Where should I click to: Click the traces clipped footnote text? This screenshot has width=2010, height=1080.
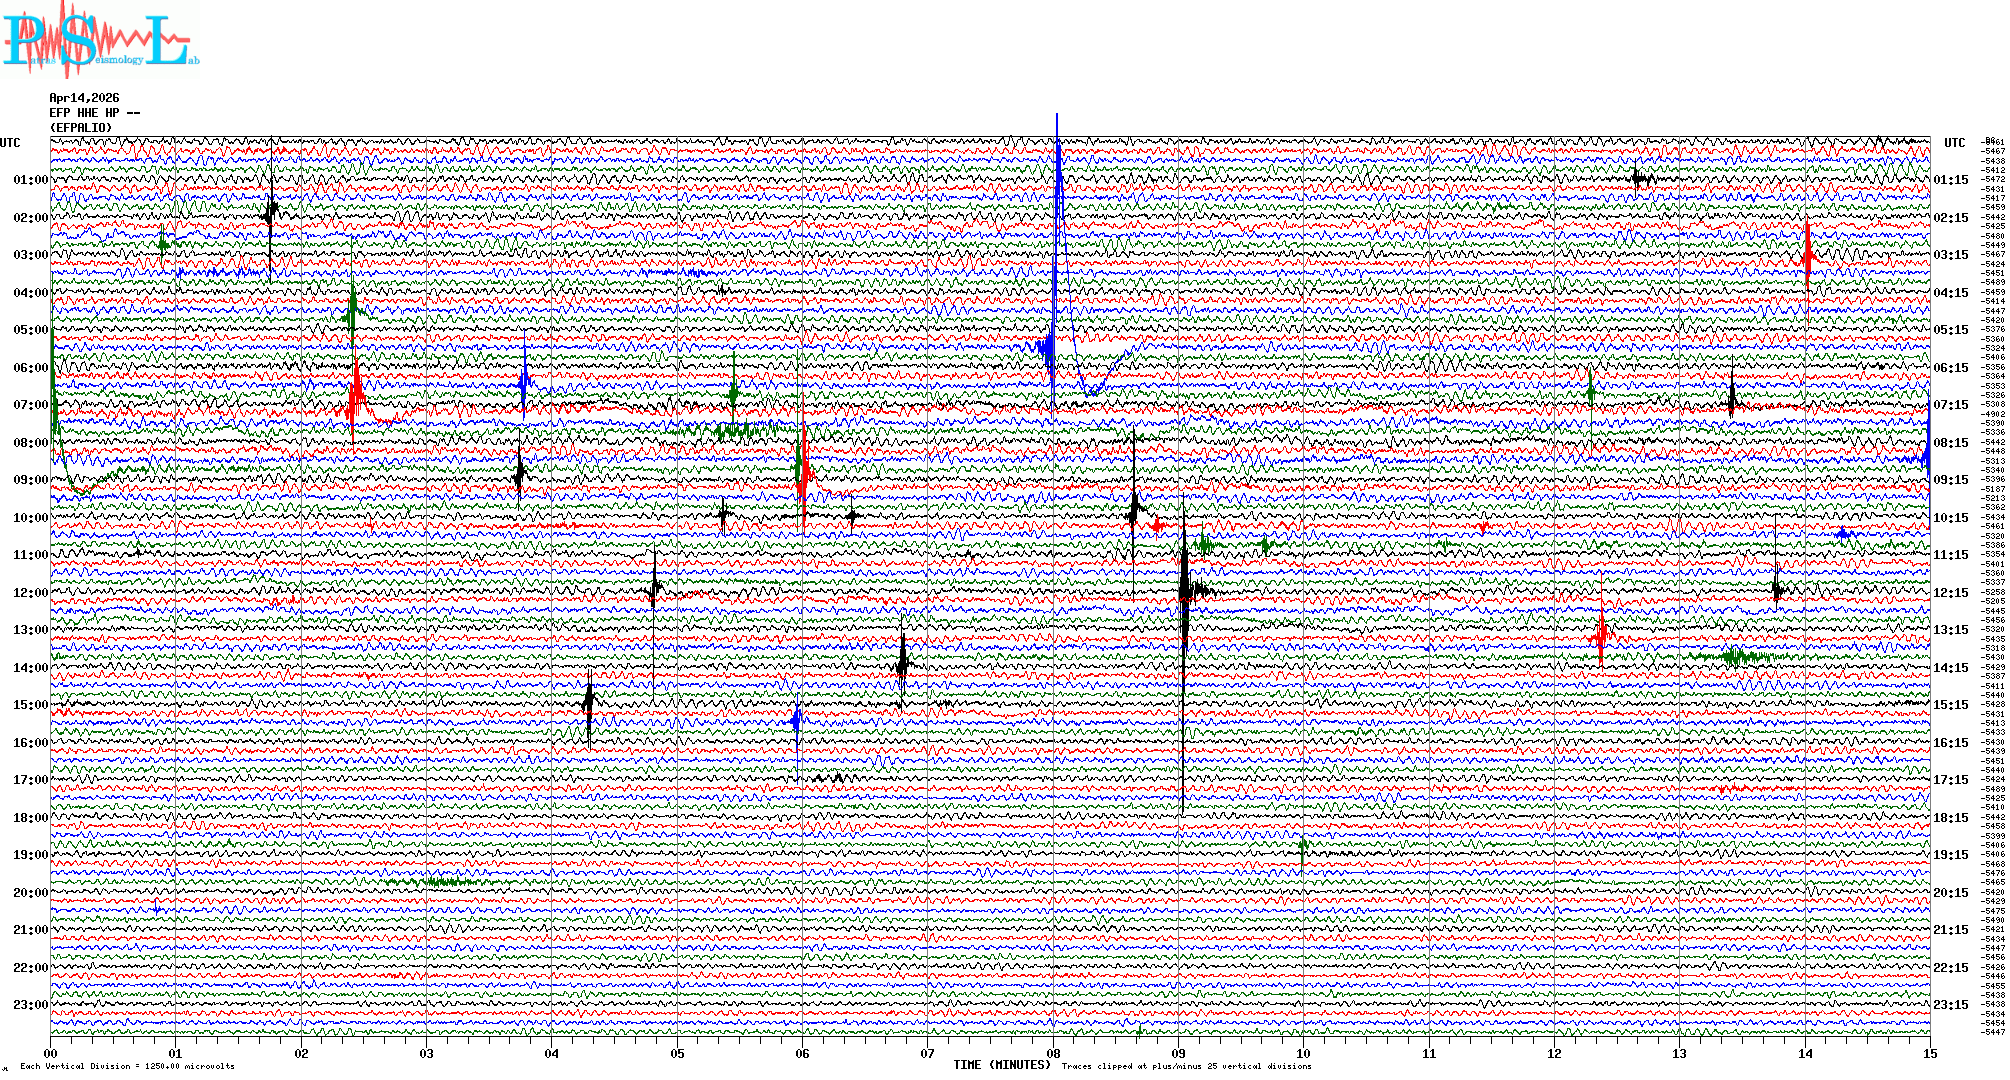coord(1186,1066)
